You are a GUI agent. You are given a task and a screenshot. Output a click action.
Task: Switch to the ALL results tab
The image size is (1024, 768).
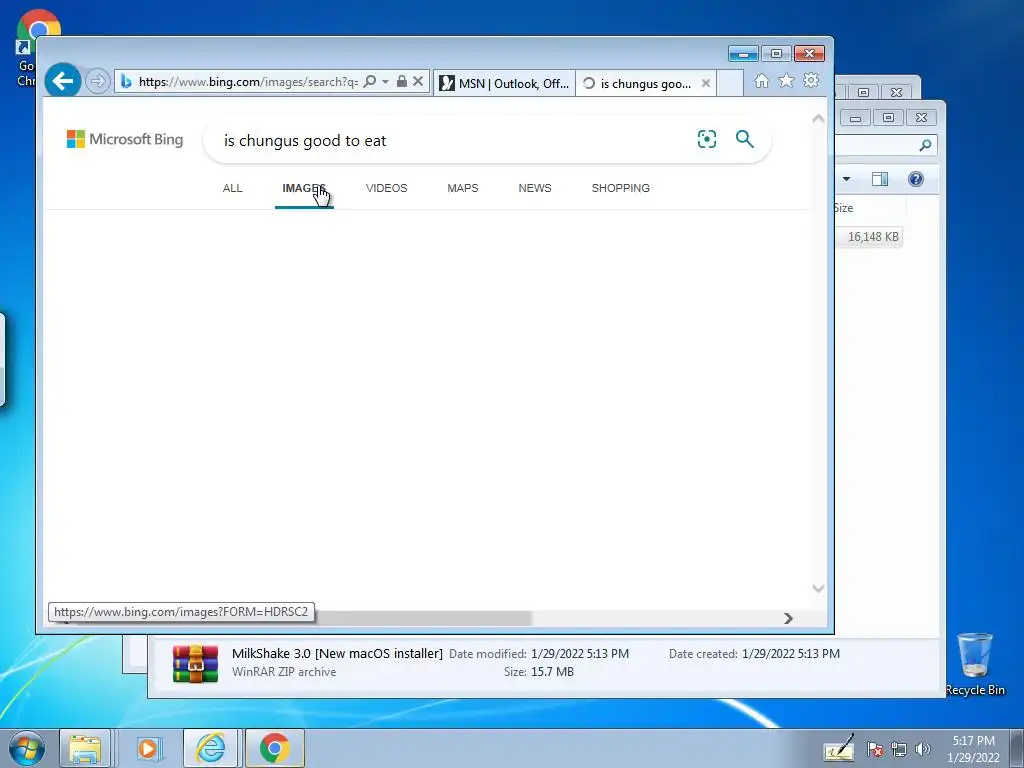[232, 188]
